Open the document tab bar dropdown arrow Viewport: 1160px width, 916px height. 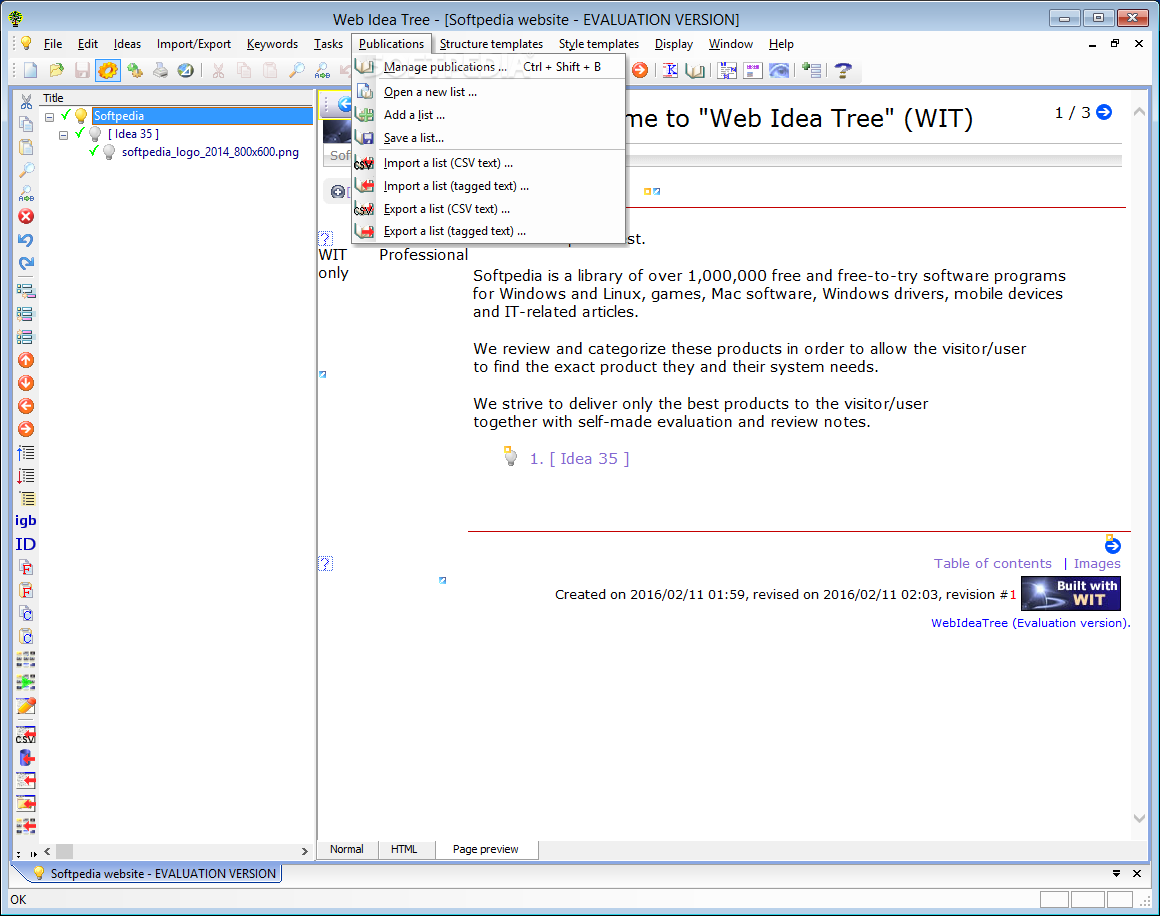coord(1116,874)
